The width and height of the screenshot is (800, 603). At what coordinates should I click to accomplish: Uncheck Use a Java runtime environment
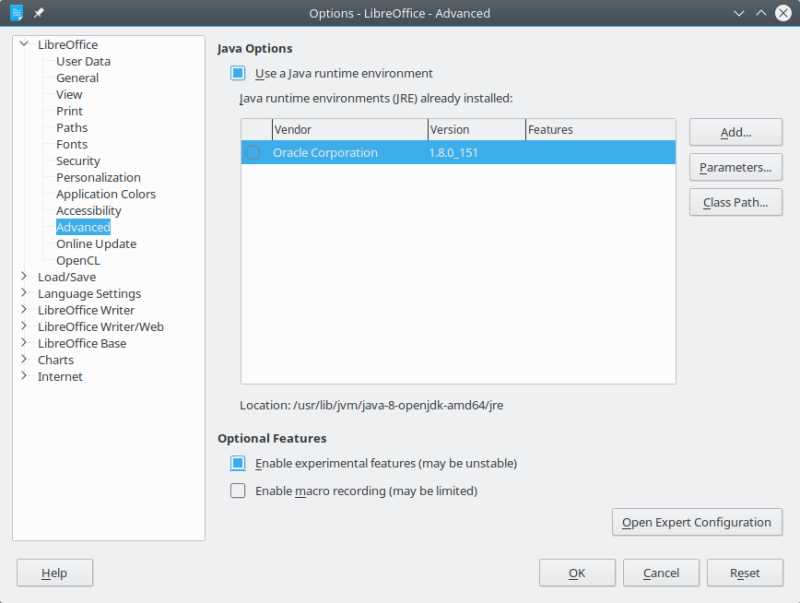pyautogui.click(x=237, y=73)
